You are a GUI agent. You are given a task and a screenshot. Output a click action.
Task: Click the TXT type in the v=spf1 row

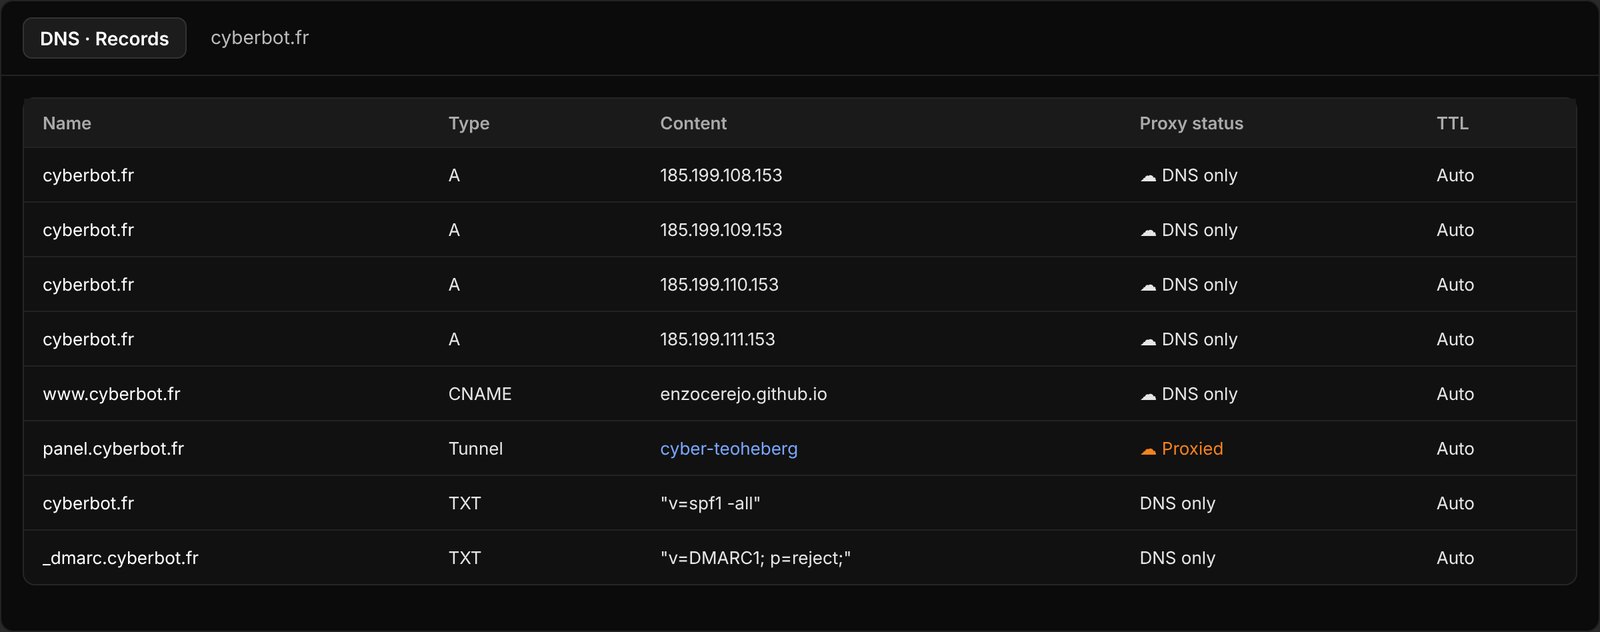coord(465,504)
